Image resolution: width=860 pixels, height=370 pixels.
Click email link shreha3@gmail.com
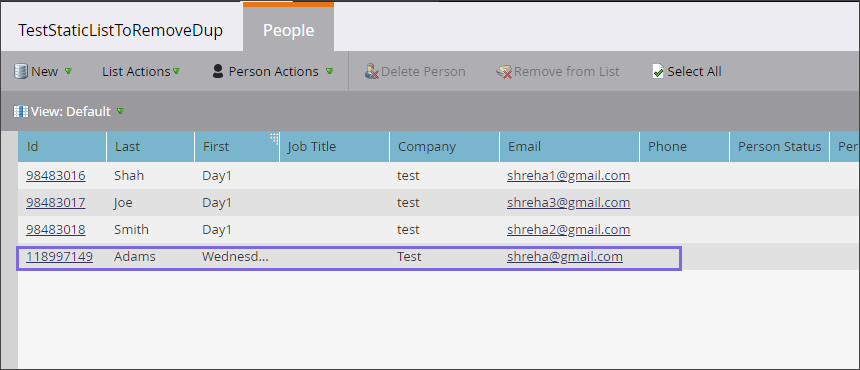568,203
